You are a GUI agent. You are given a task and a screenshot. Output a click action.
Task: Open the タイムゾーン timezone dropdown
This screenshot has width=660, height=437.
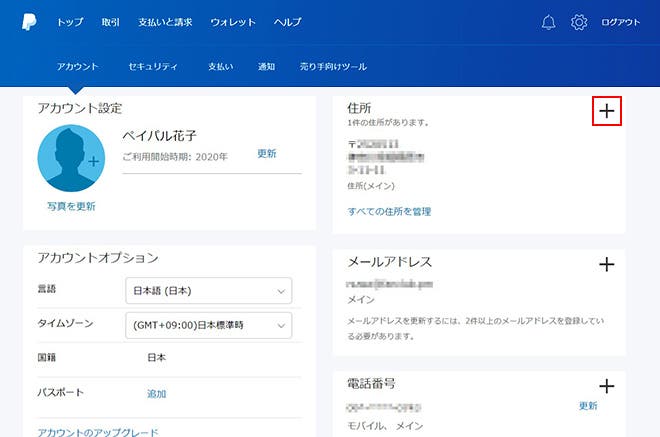(x=211, y=325)
